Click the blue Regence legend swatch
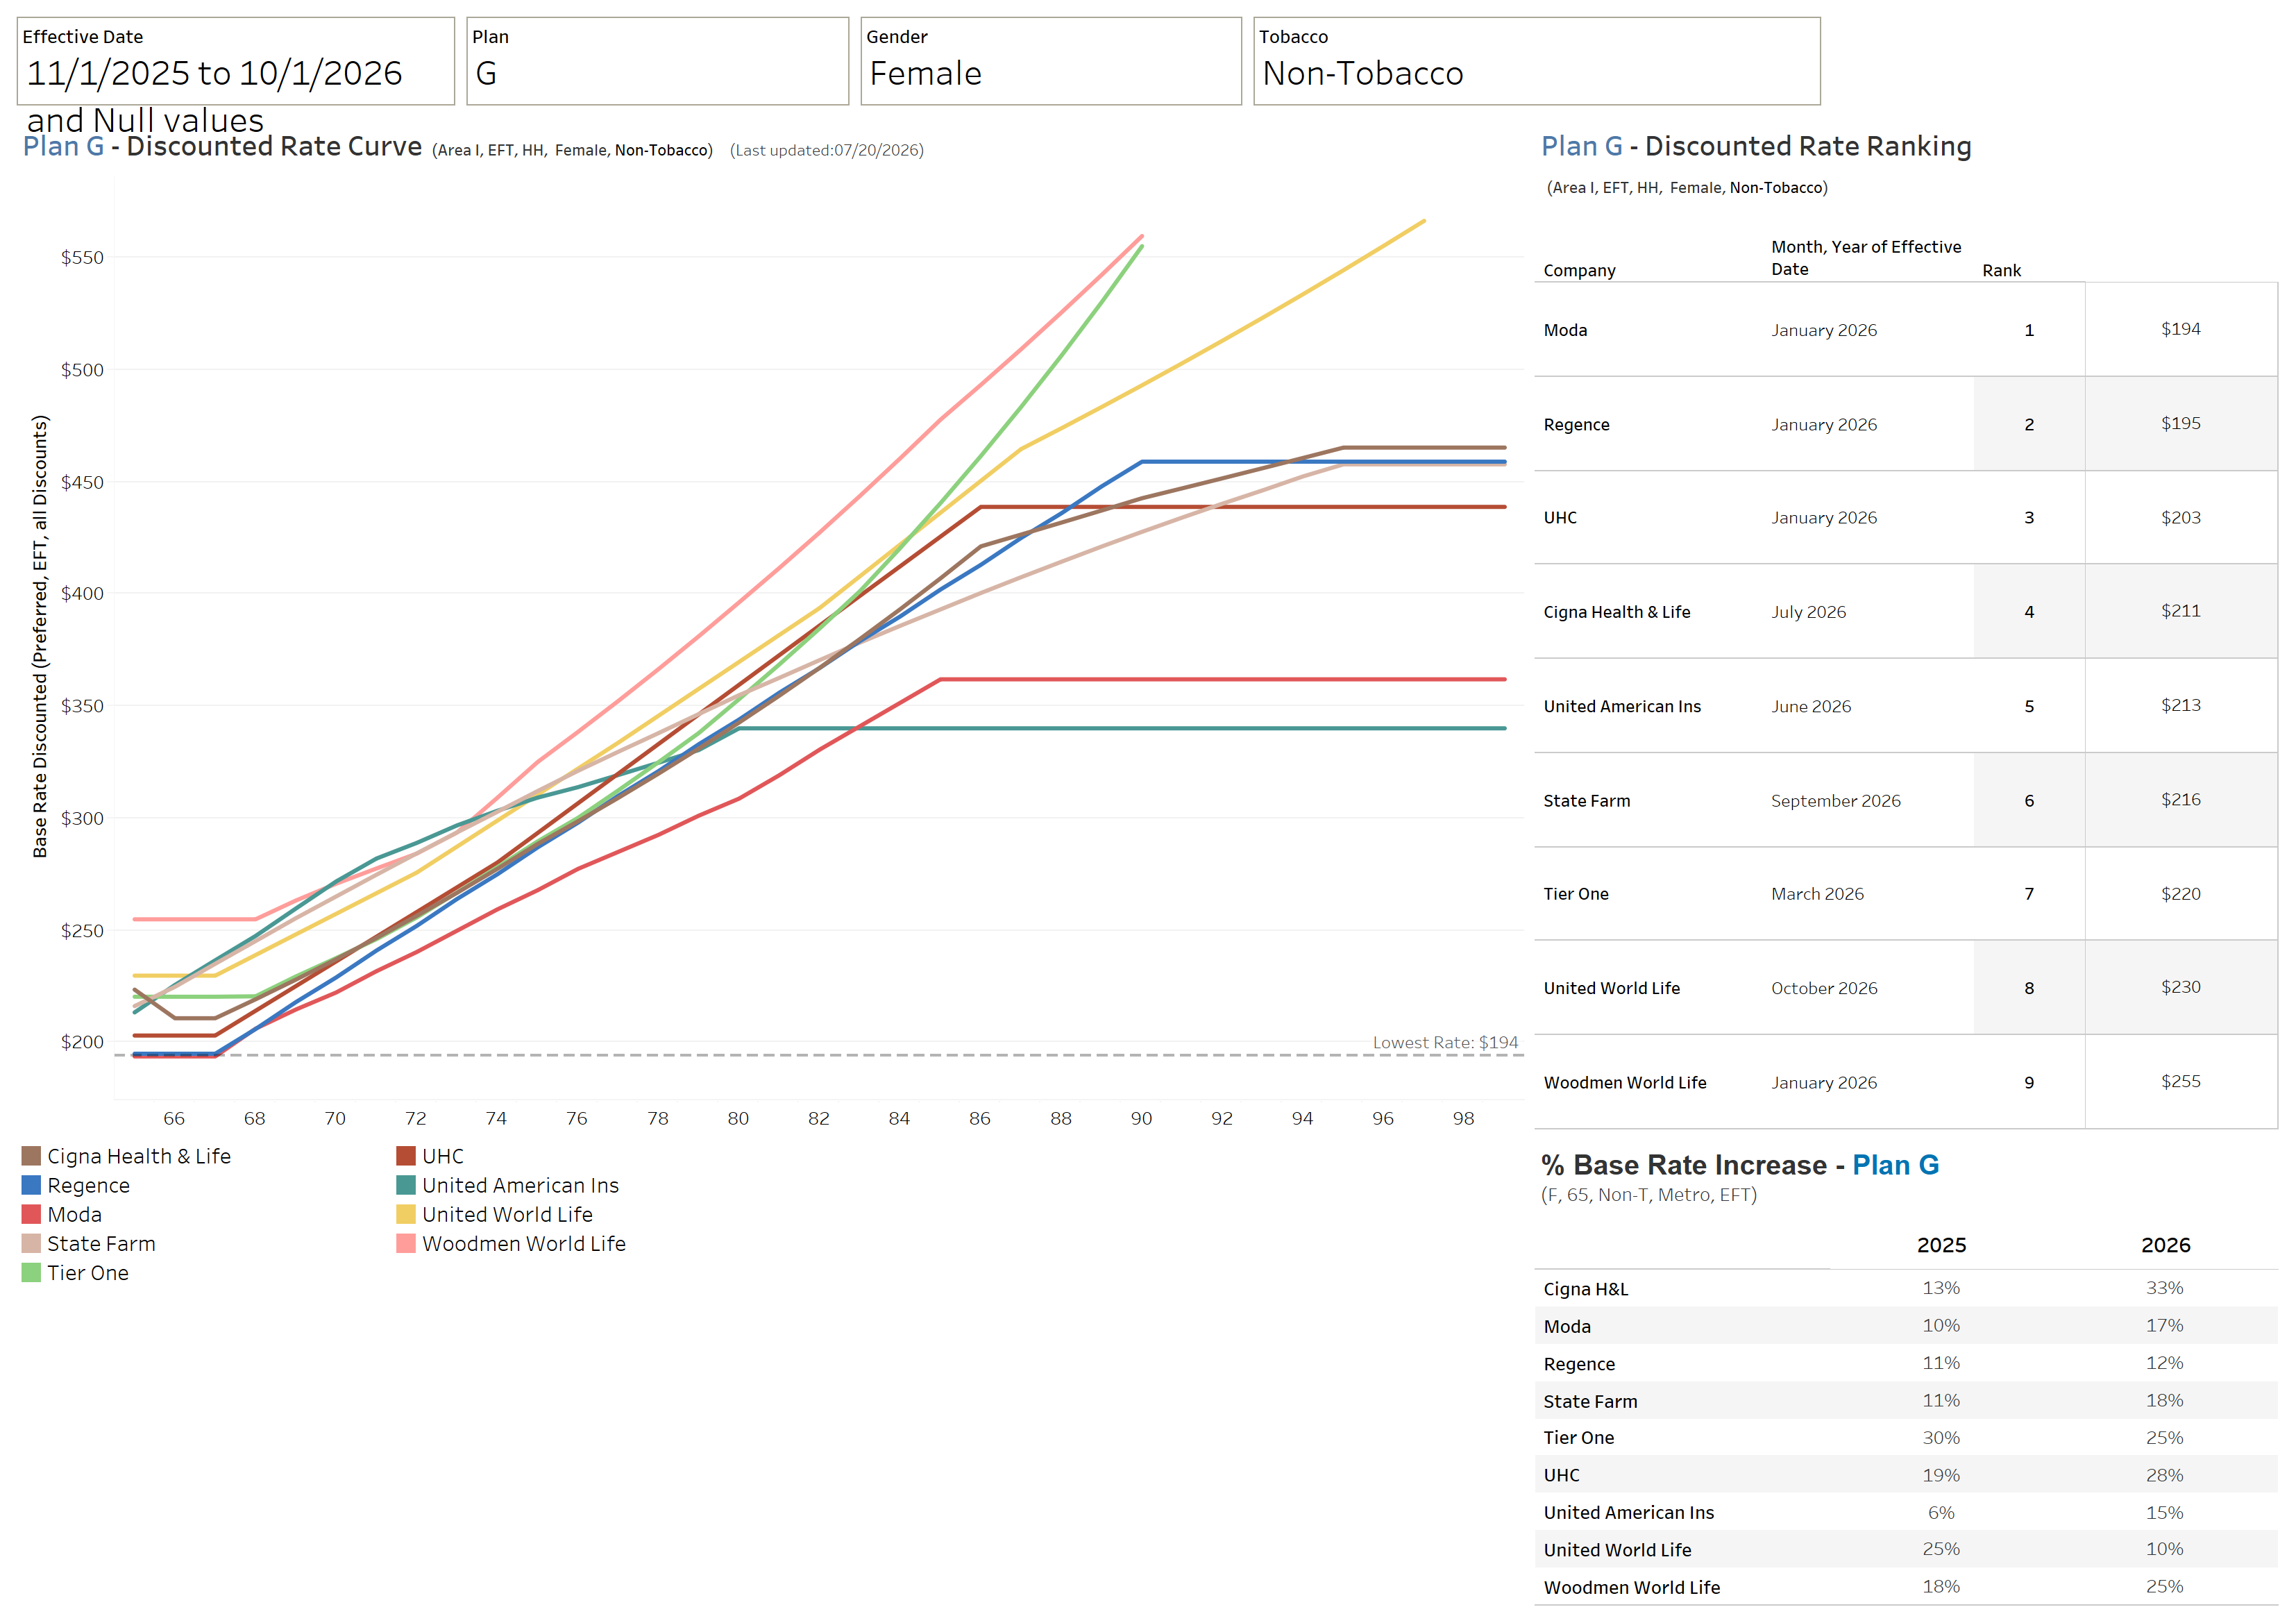2296x1623 pixels. 31,1185
